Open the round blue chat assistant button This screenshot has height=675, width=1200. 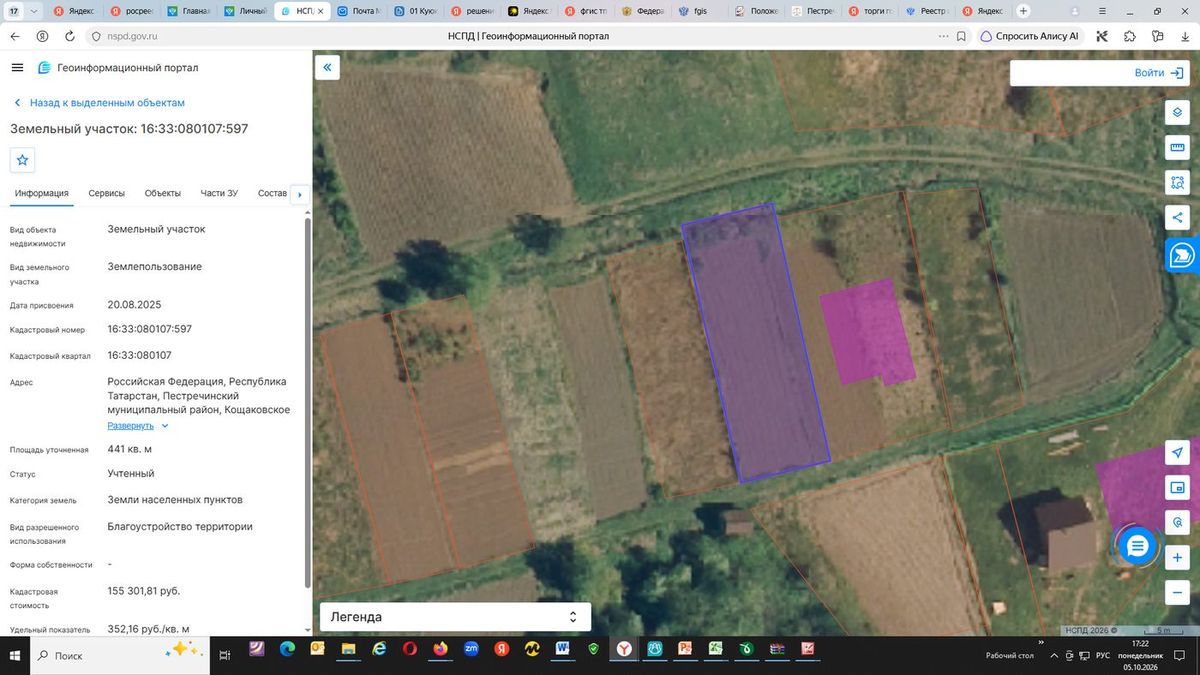point(1137,546)
